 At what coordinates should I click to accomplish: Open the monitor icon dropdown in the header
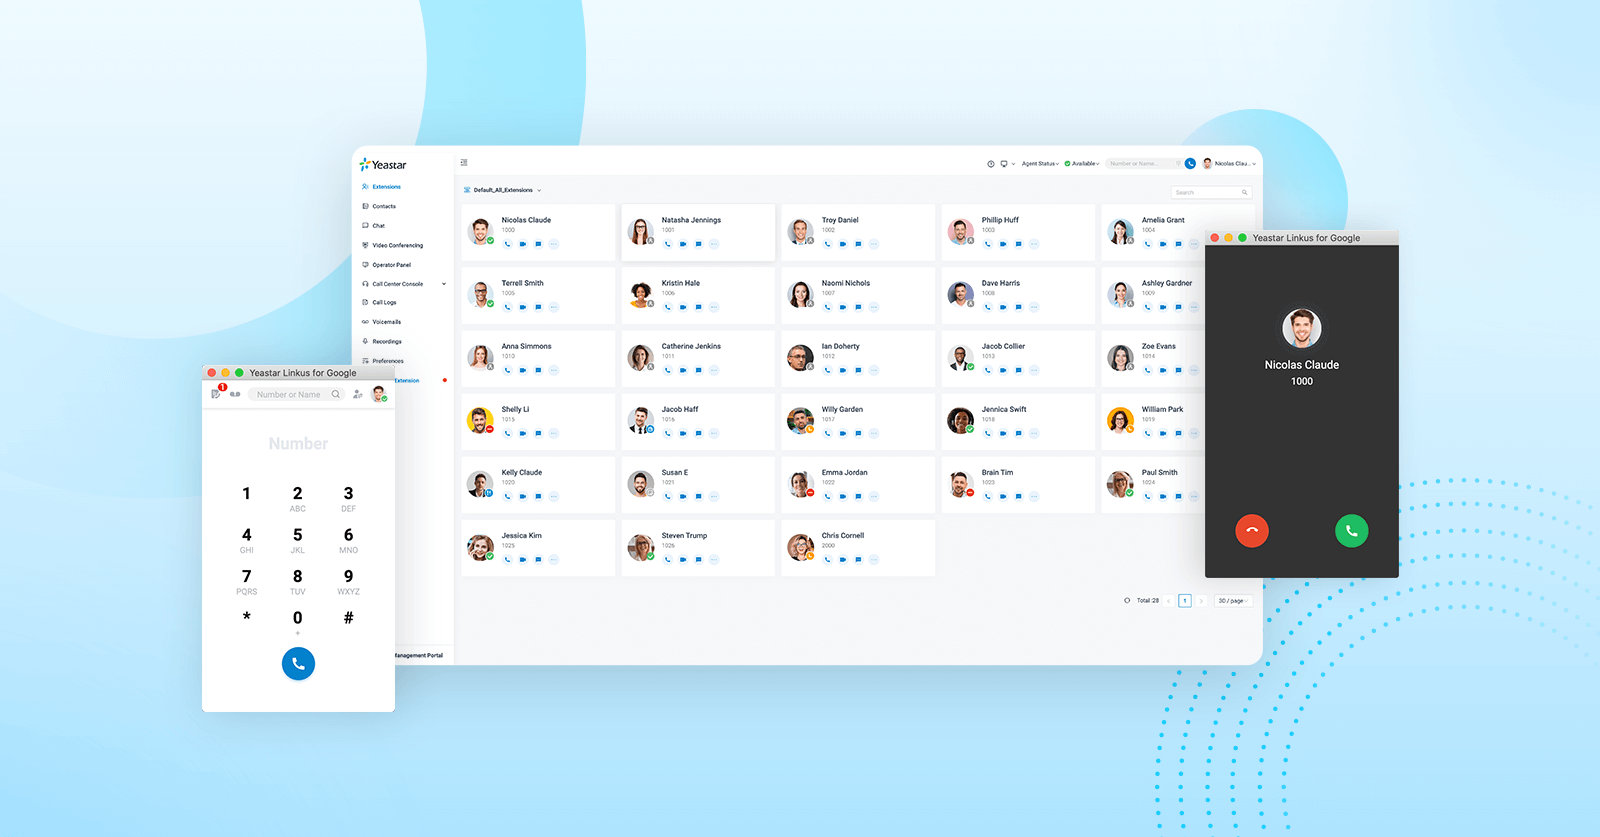pos(1007,164)
